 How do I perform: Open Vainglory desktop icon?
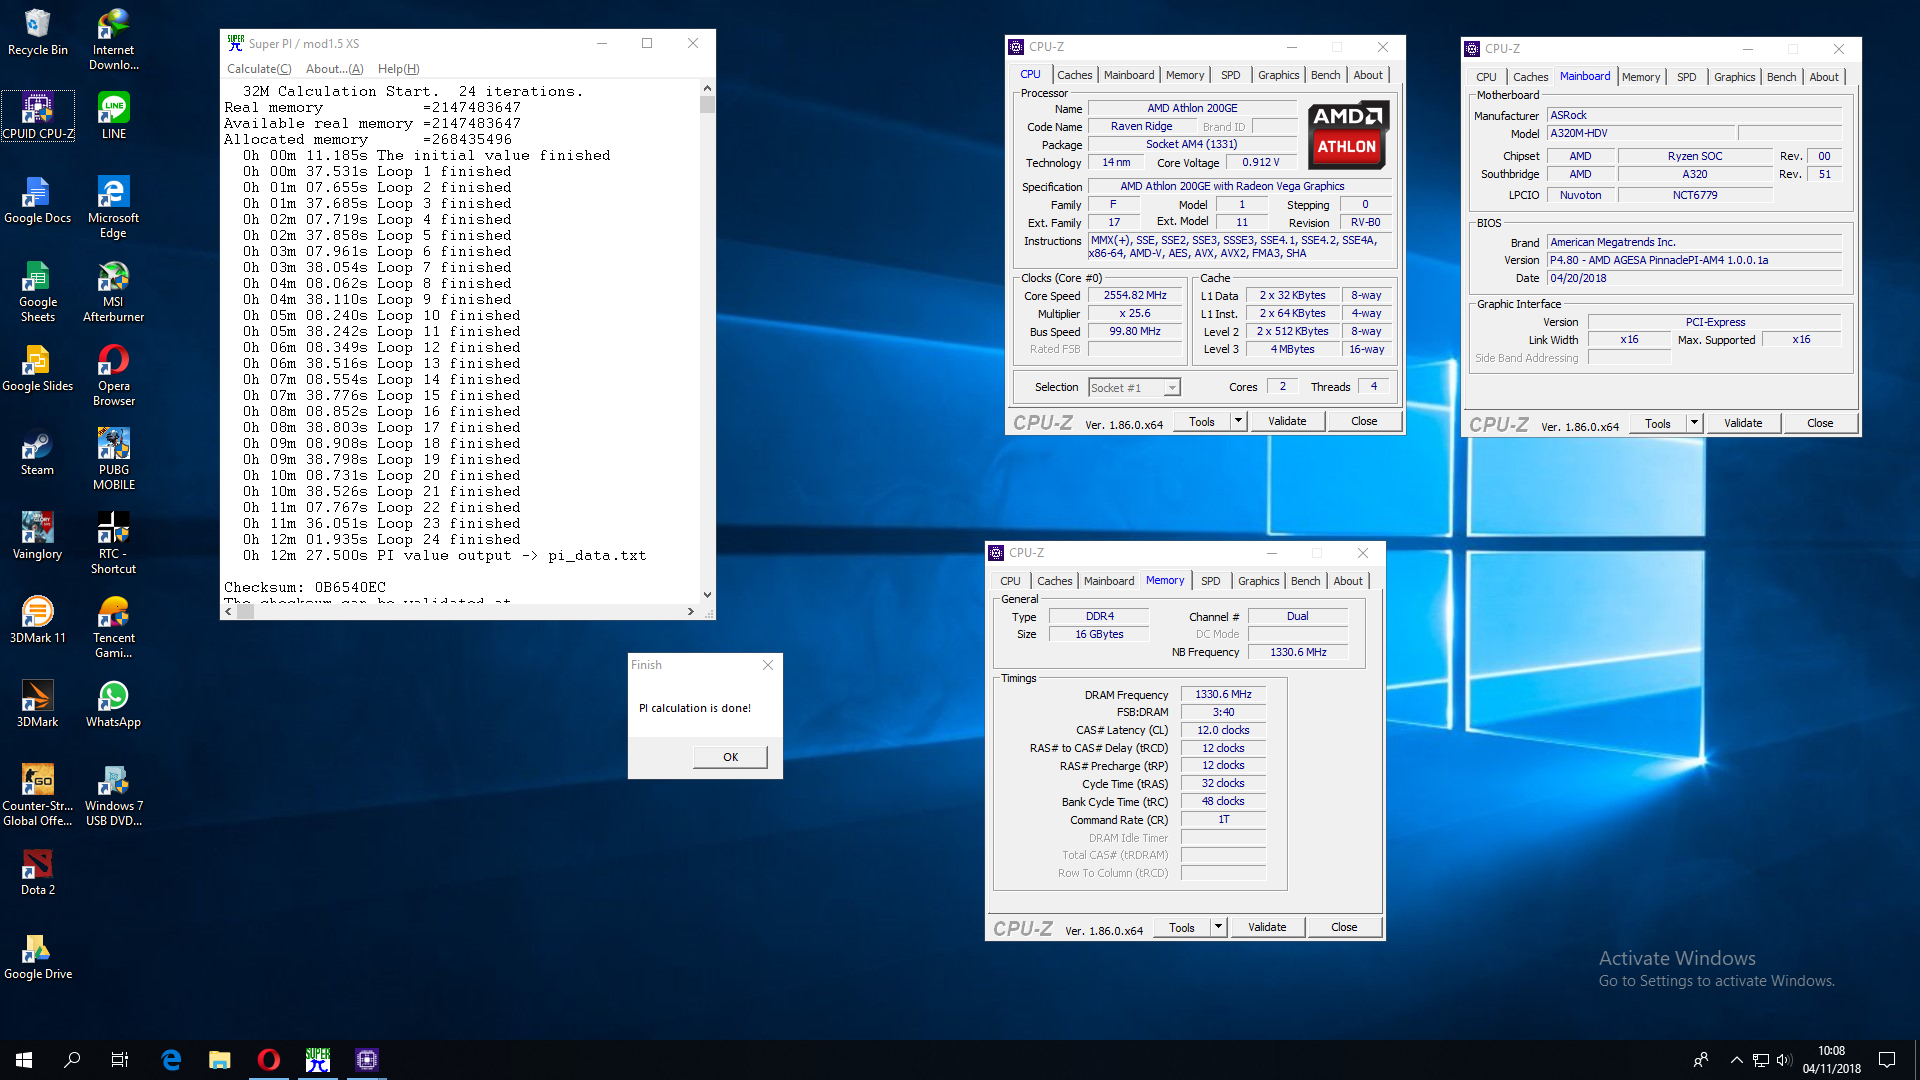[x=38, y=536]
